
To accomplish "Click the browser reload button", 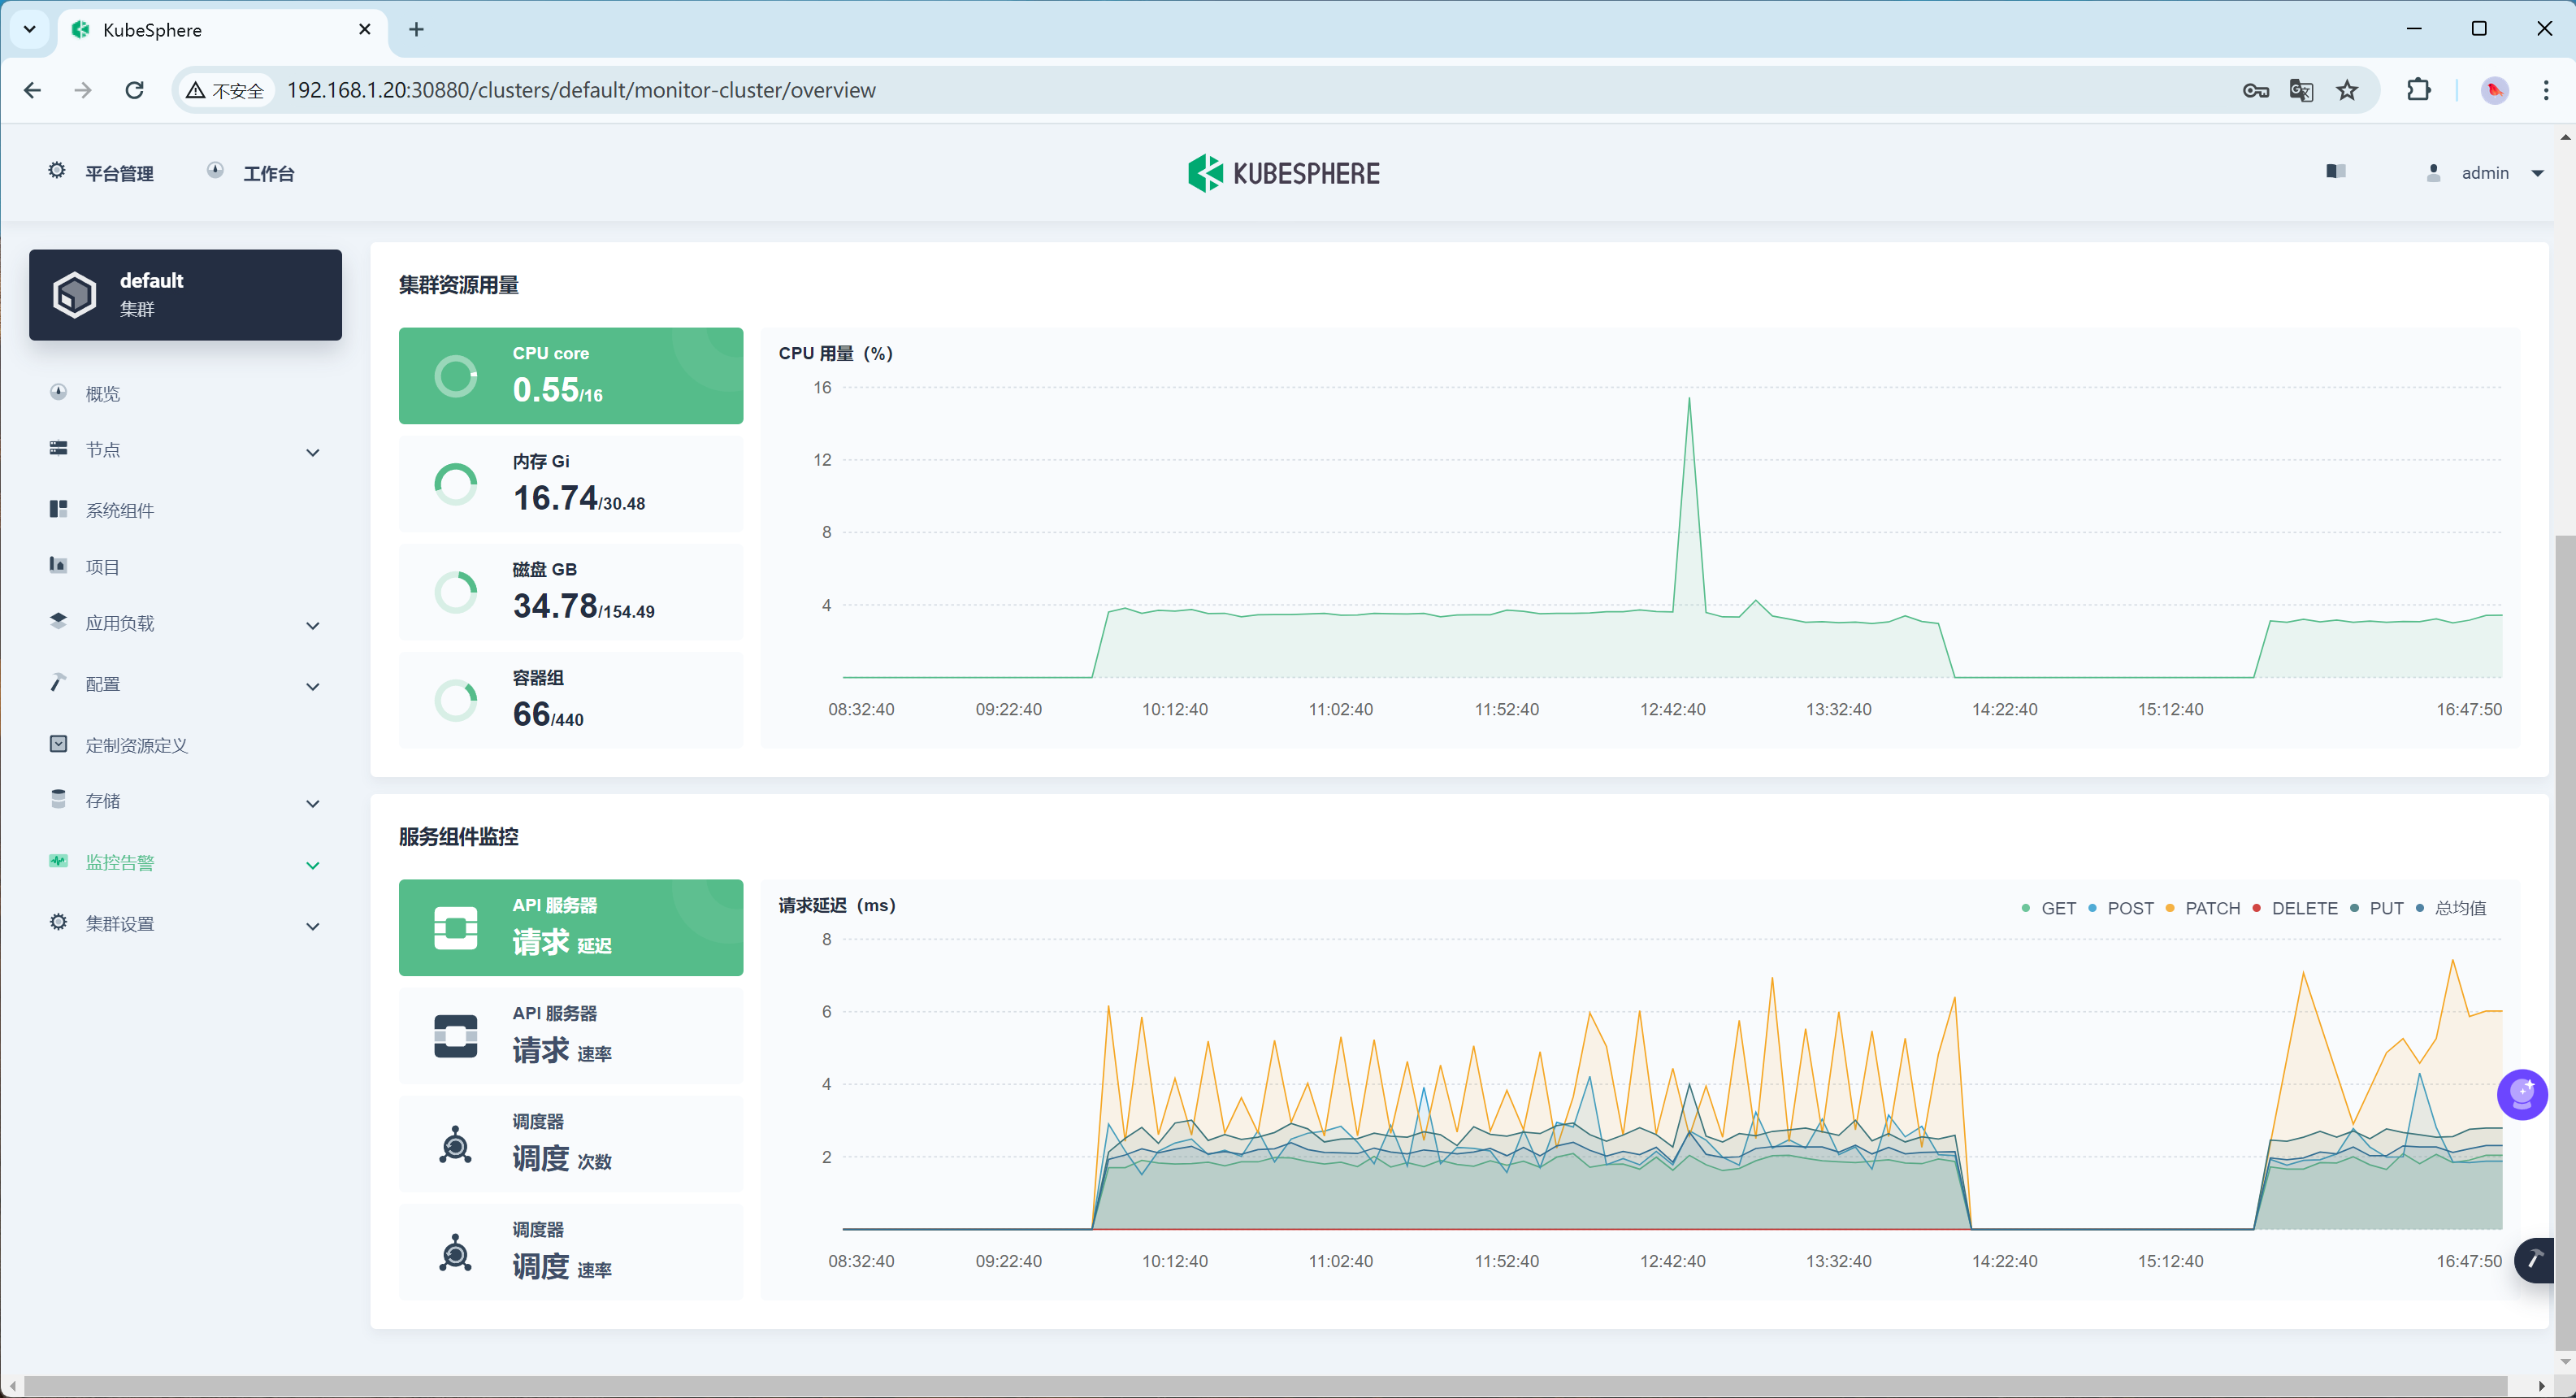I will [134, 90].
